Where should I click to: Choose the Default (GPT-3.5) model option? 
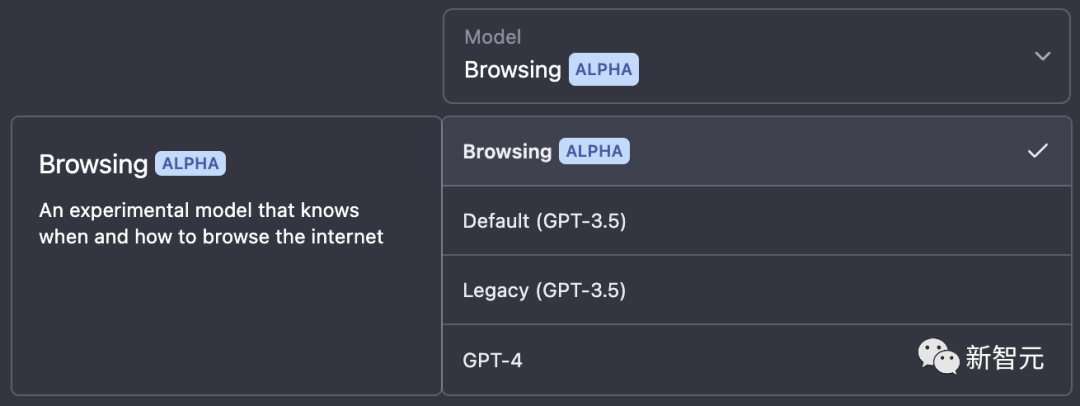pyautogui.click(x=756, y=221)
